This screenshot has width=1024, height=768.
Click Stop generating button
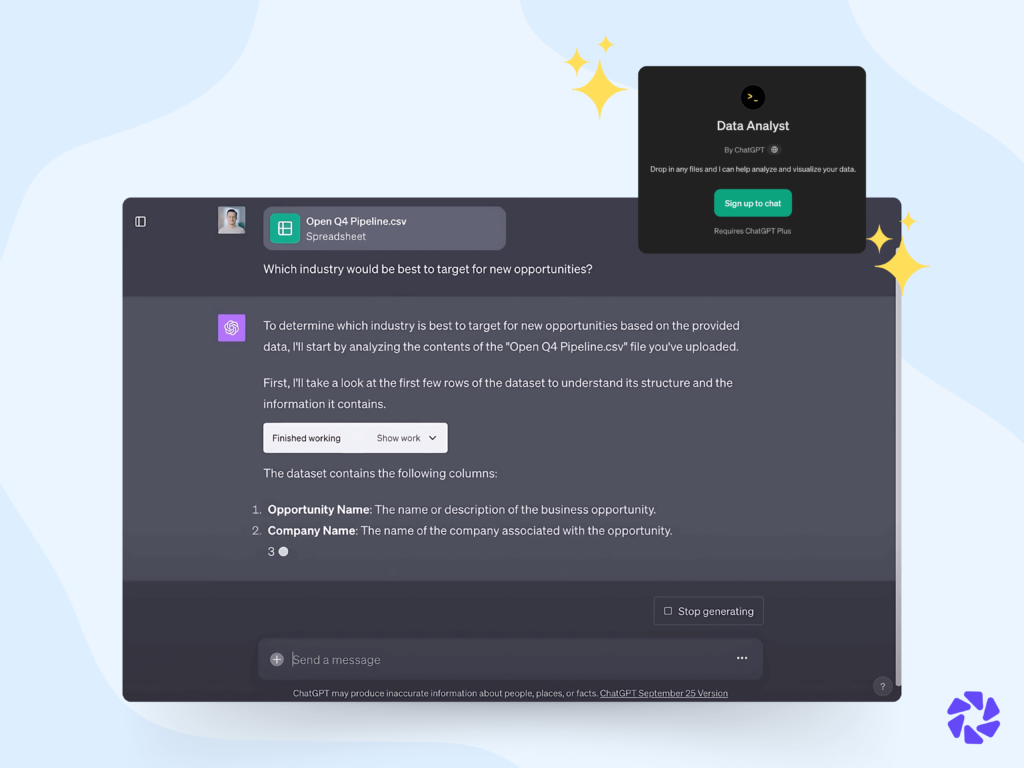pyautogui.click(x=709, y=611)
